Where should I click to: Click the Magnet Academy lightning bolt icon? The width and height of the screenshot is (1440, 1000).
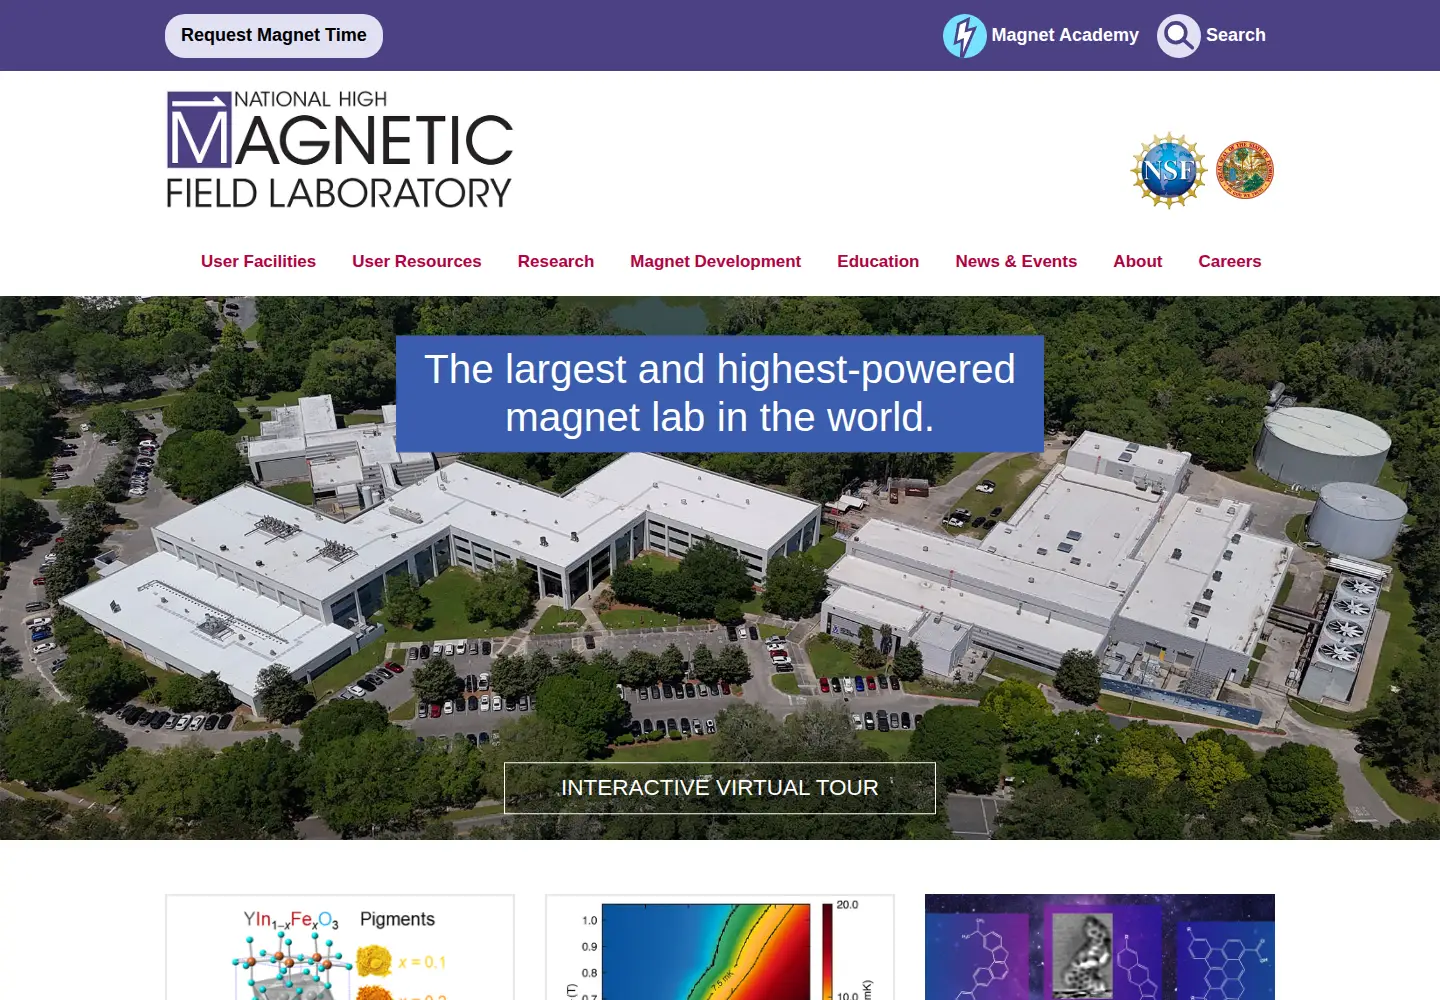pos(964,36)
